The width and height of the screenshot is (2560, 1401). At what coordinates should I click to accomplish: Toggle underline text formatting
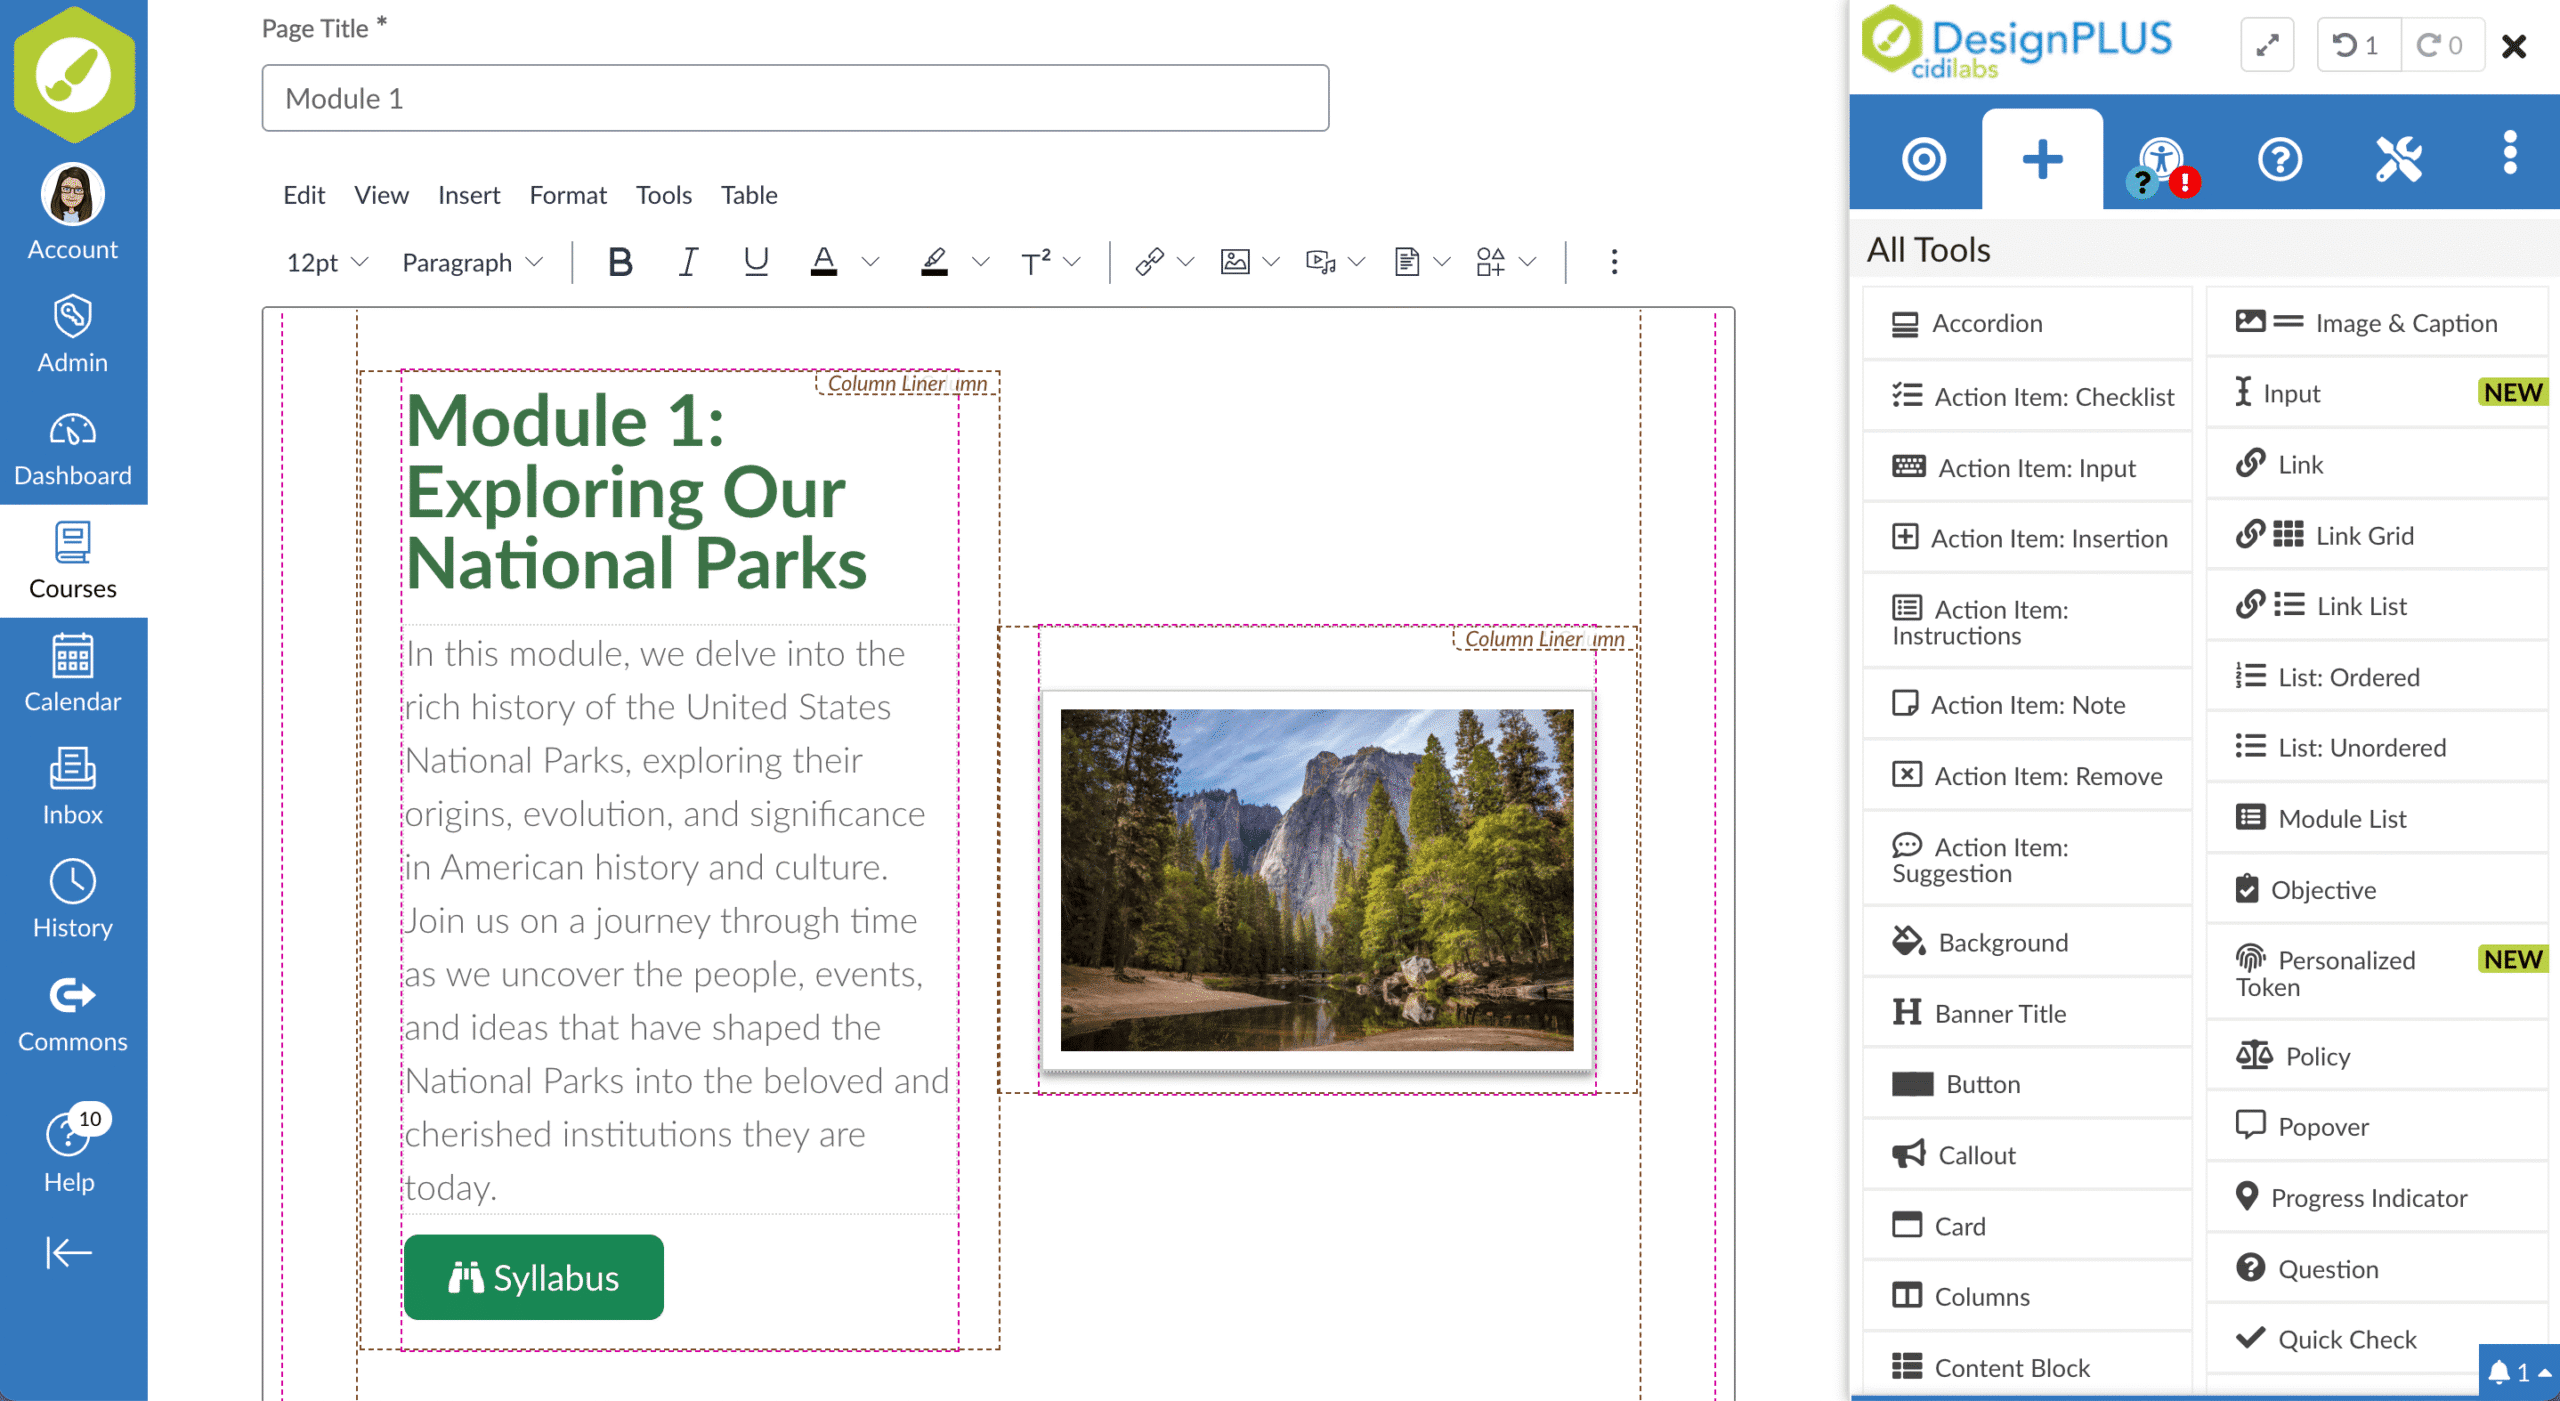[756, 262]
